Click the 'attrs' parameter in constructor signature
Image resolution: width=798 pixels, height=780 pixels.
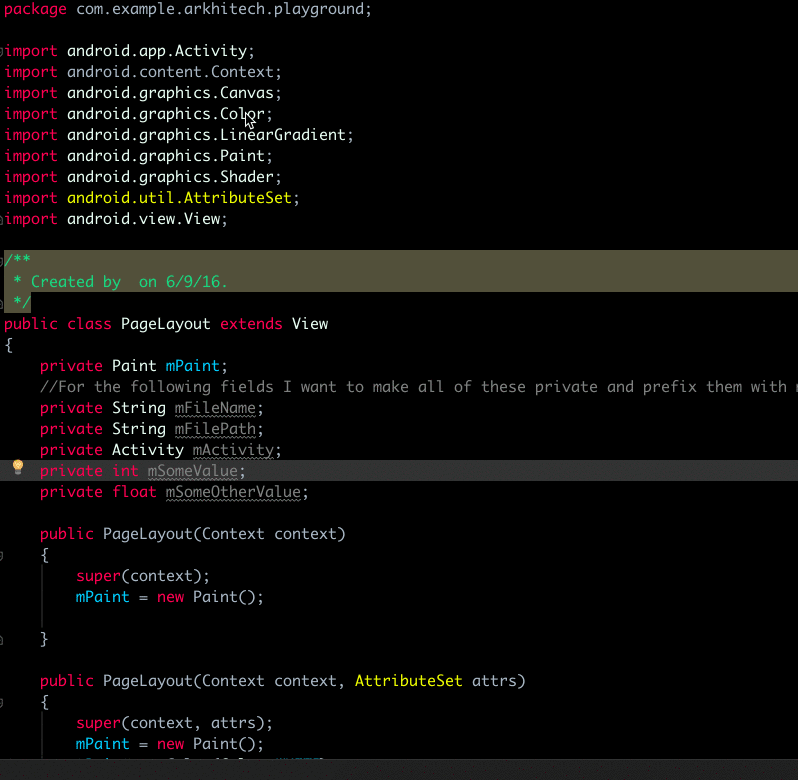coord(494,681)
